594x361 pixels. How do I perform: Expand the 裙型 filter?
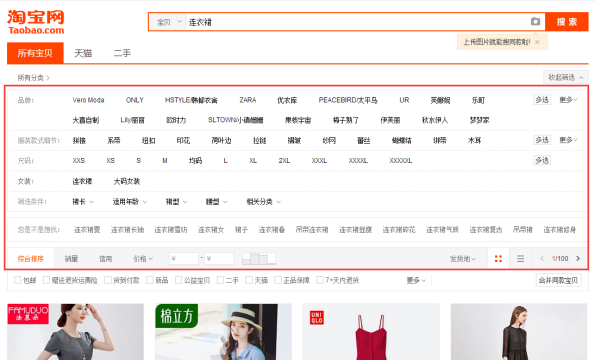pos(176,202)
